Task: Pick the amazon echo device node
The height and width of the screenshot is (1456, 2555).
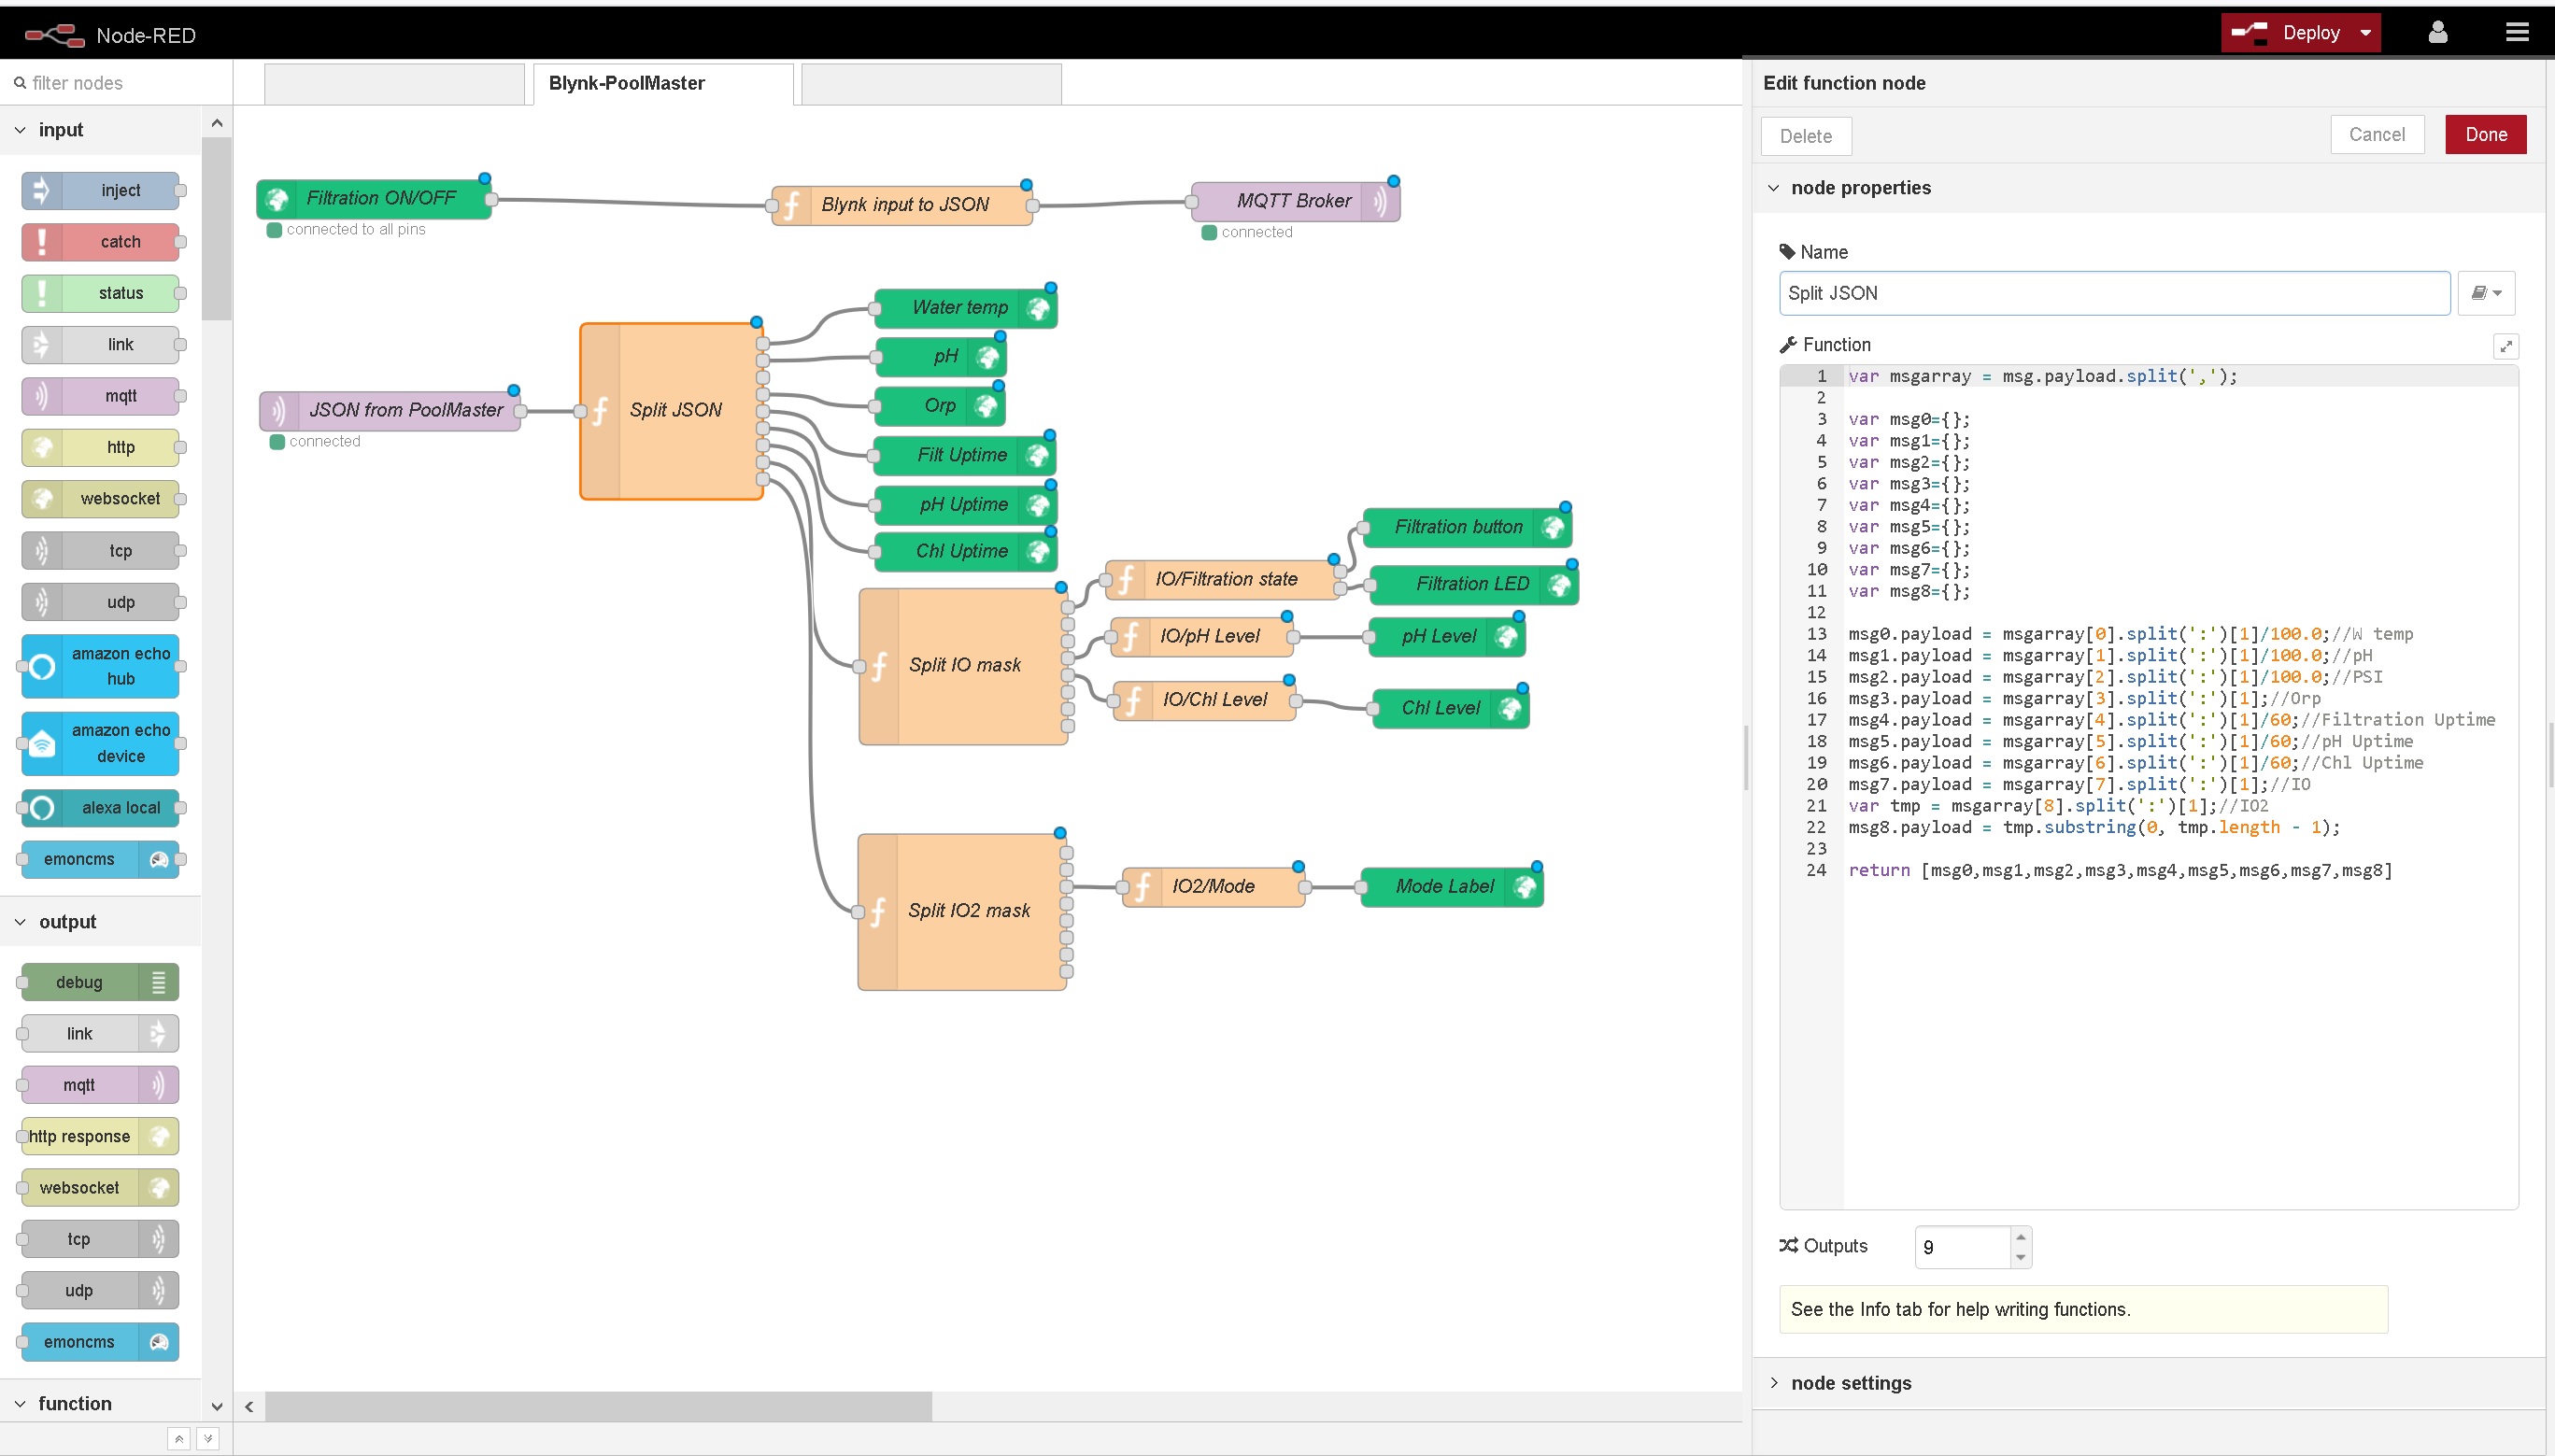Action: 100,743
